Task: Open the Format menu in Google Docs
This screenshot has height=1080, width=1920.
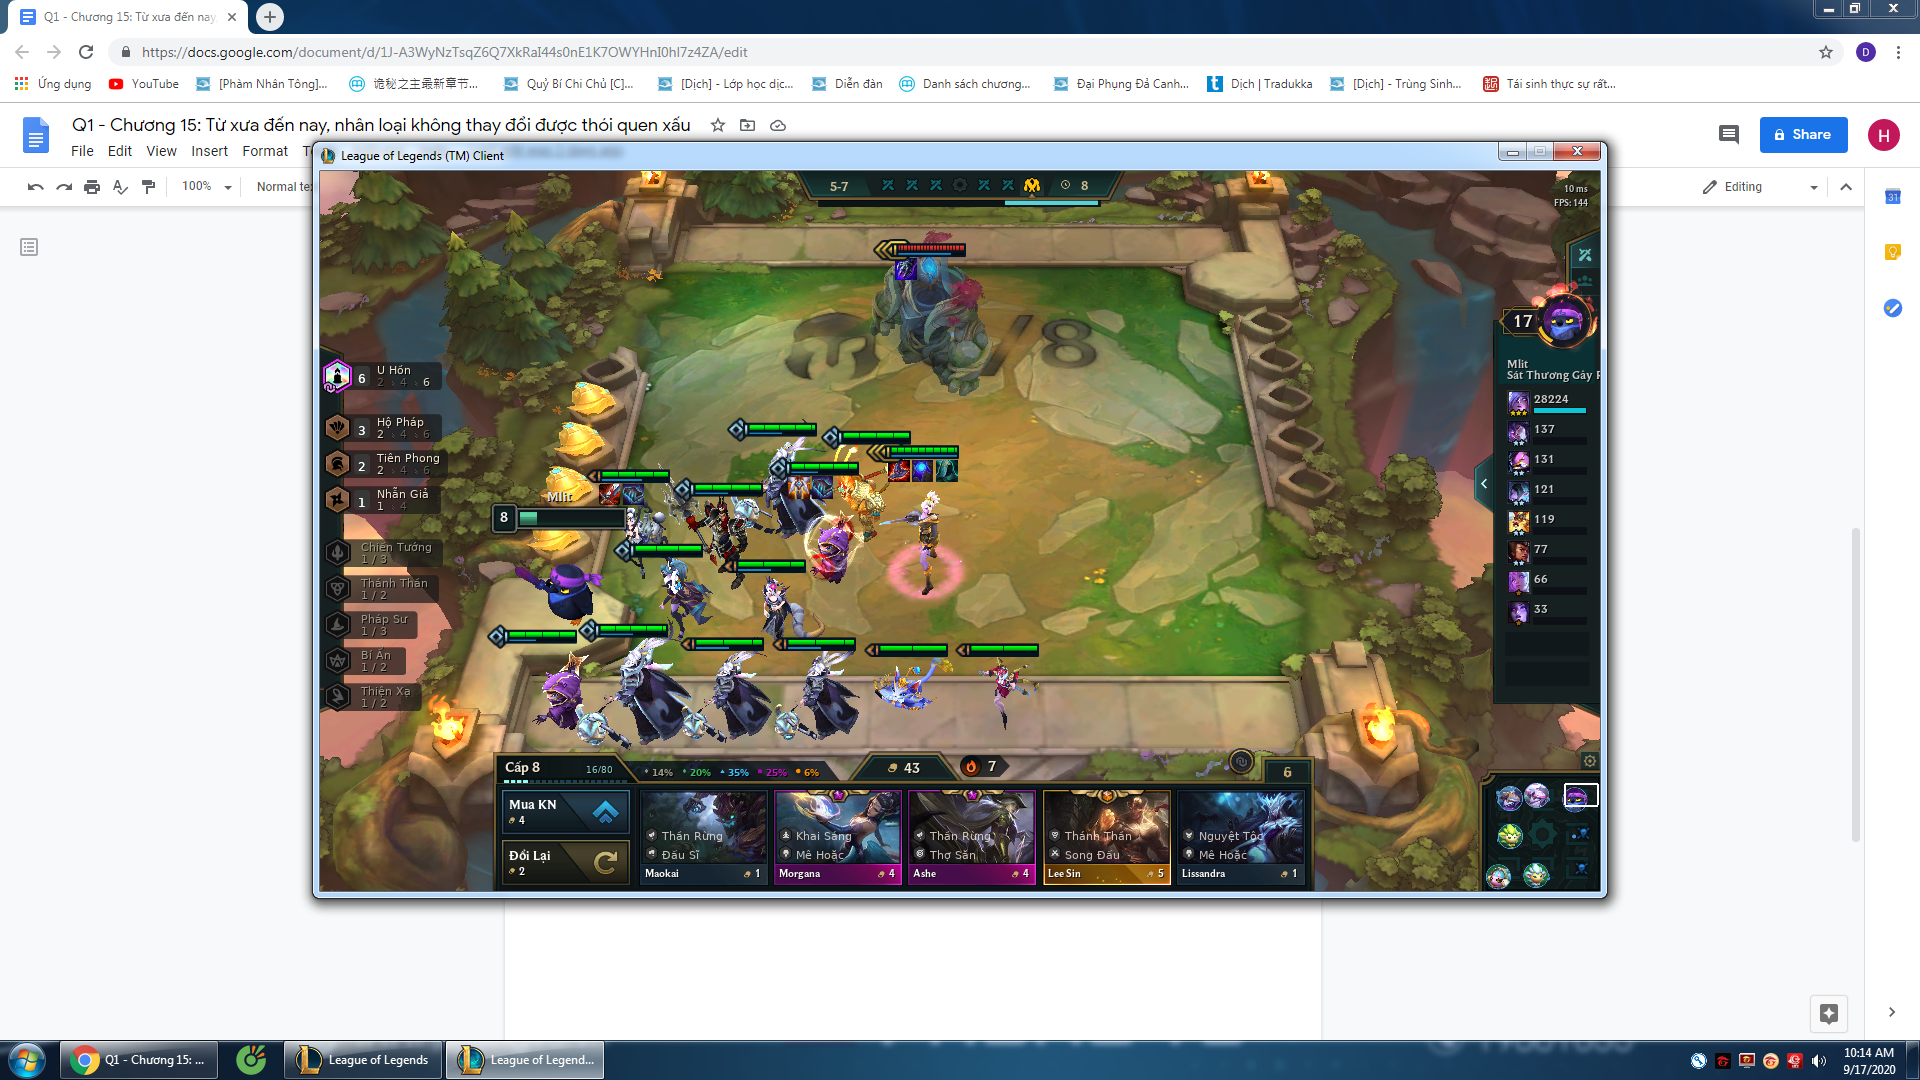Action: [x=265, y=151]
